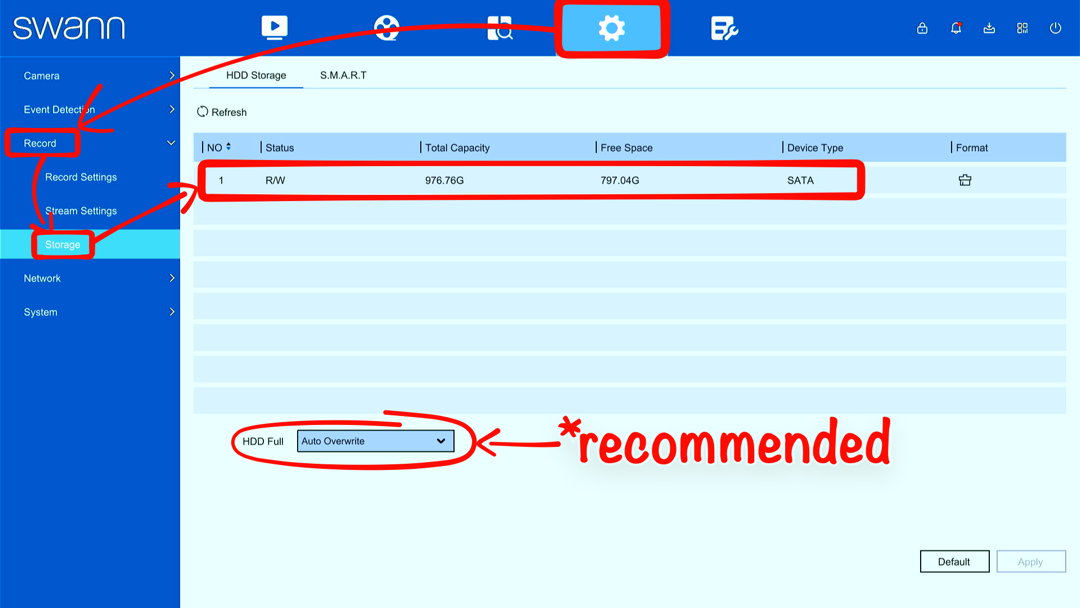Click the Status column header
This screenshot has height=608, width=1080.
click(280, 147)
